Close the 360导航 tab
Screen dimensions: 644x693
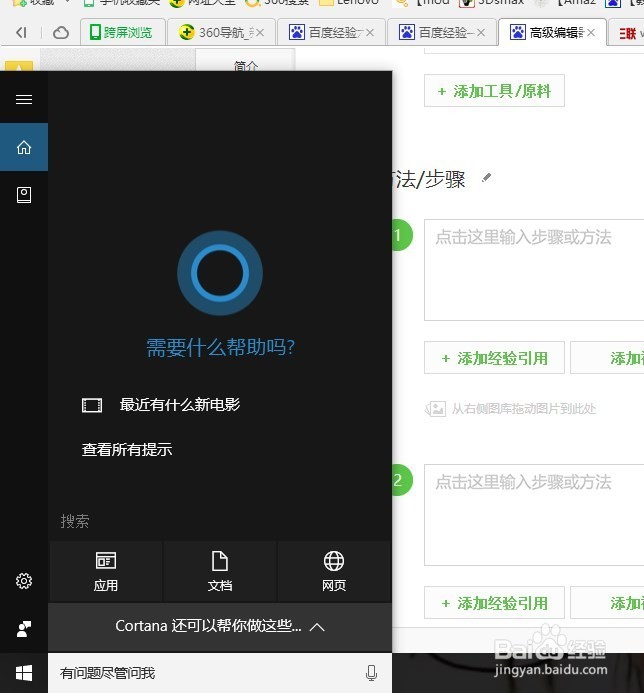pos(260,33)
